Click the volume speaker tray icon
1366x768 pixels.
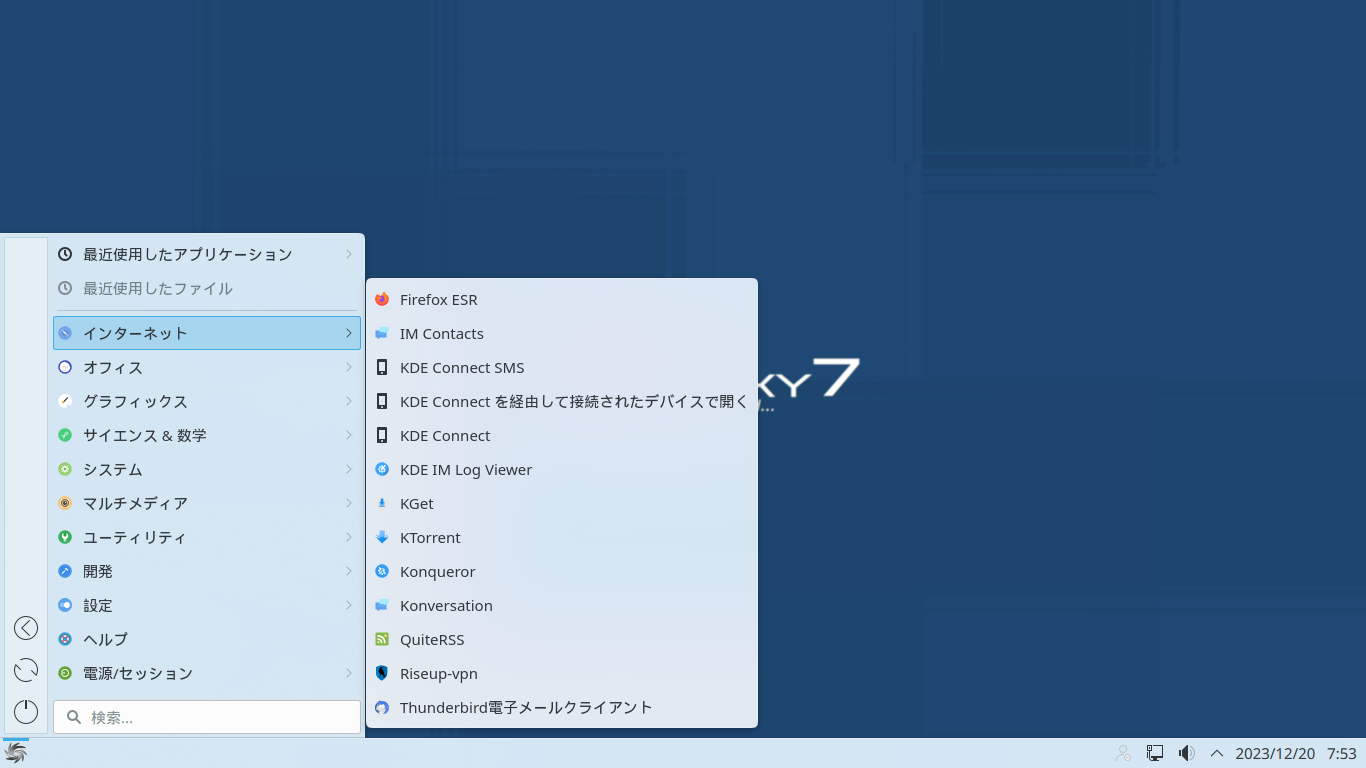(x=1186, y=753)
